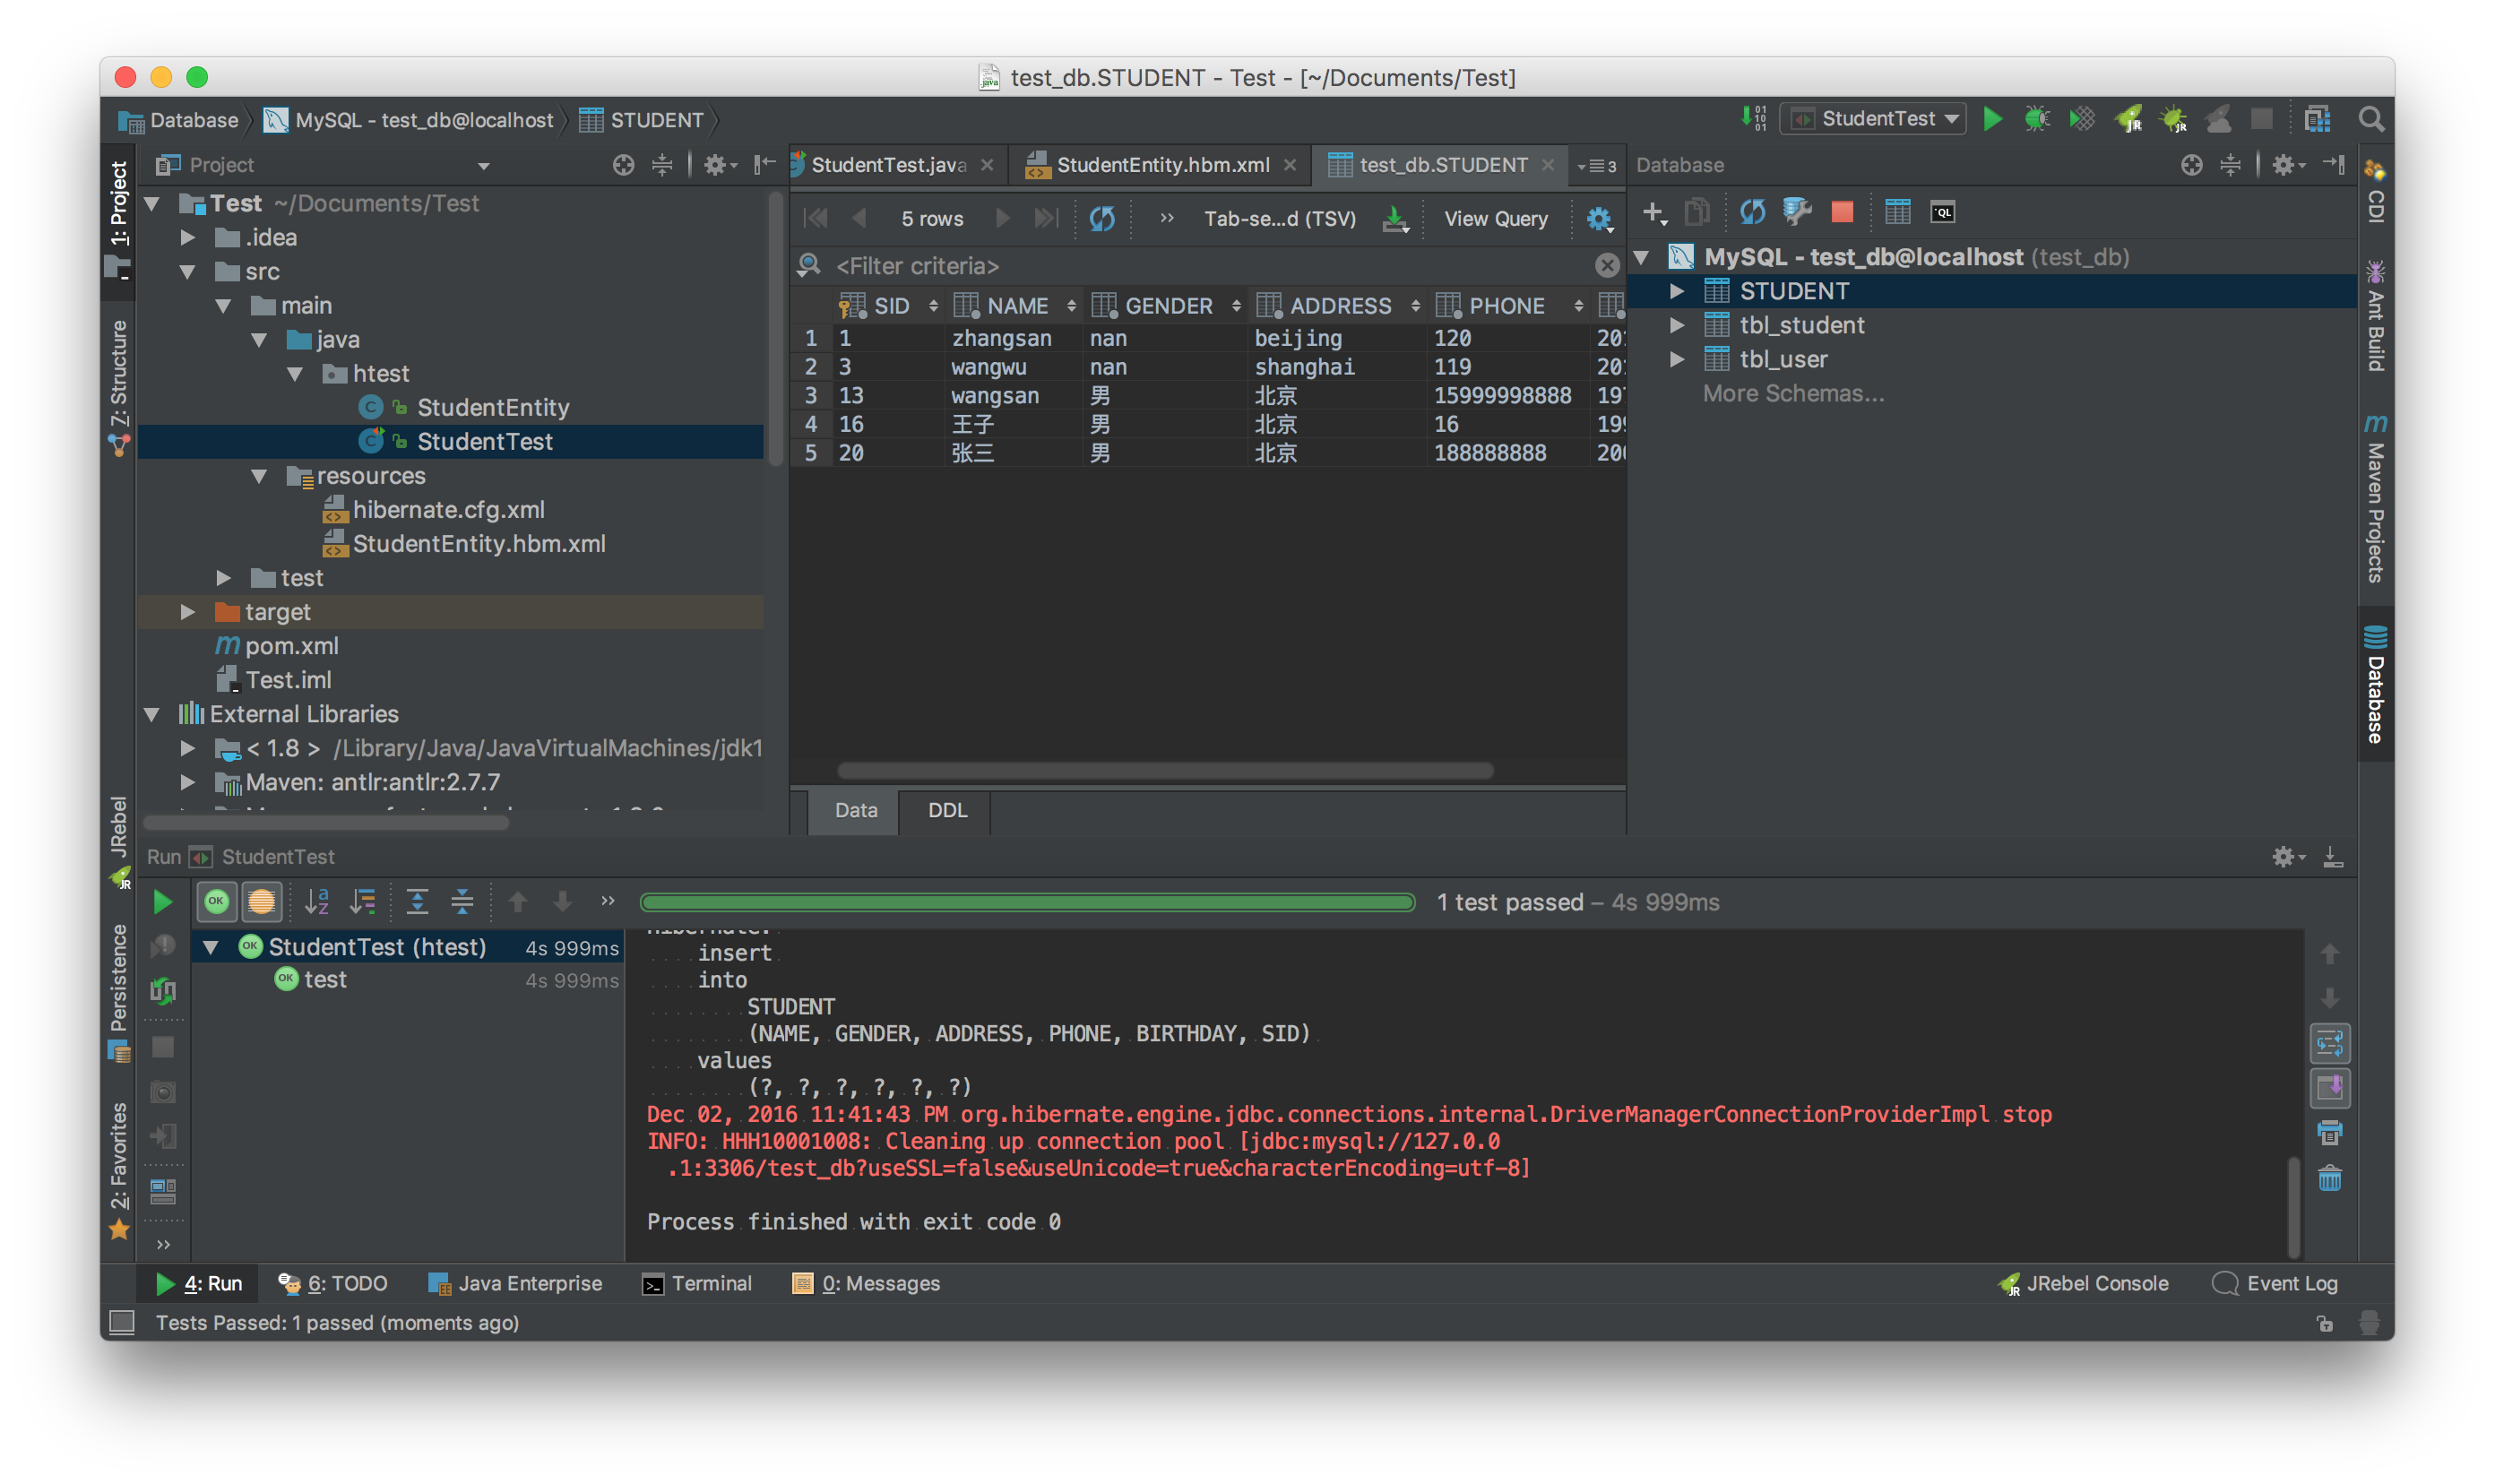The height and width of the screenshot is (1484, 2495).
Task: Rerun test with green play in Run panel
Action: [162, 902]
